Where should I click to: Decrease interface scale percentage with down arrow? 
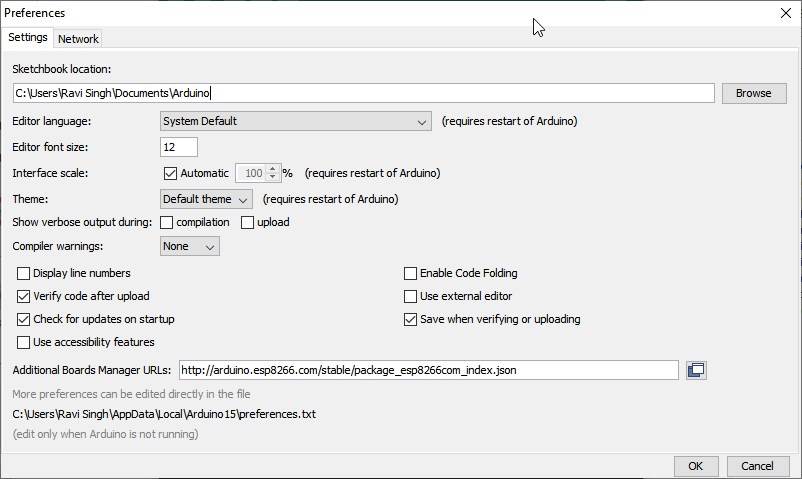click(x=273, y=177)
